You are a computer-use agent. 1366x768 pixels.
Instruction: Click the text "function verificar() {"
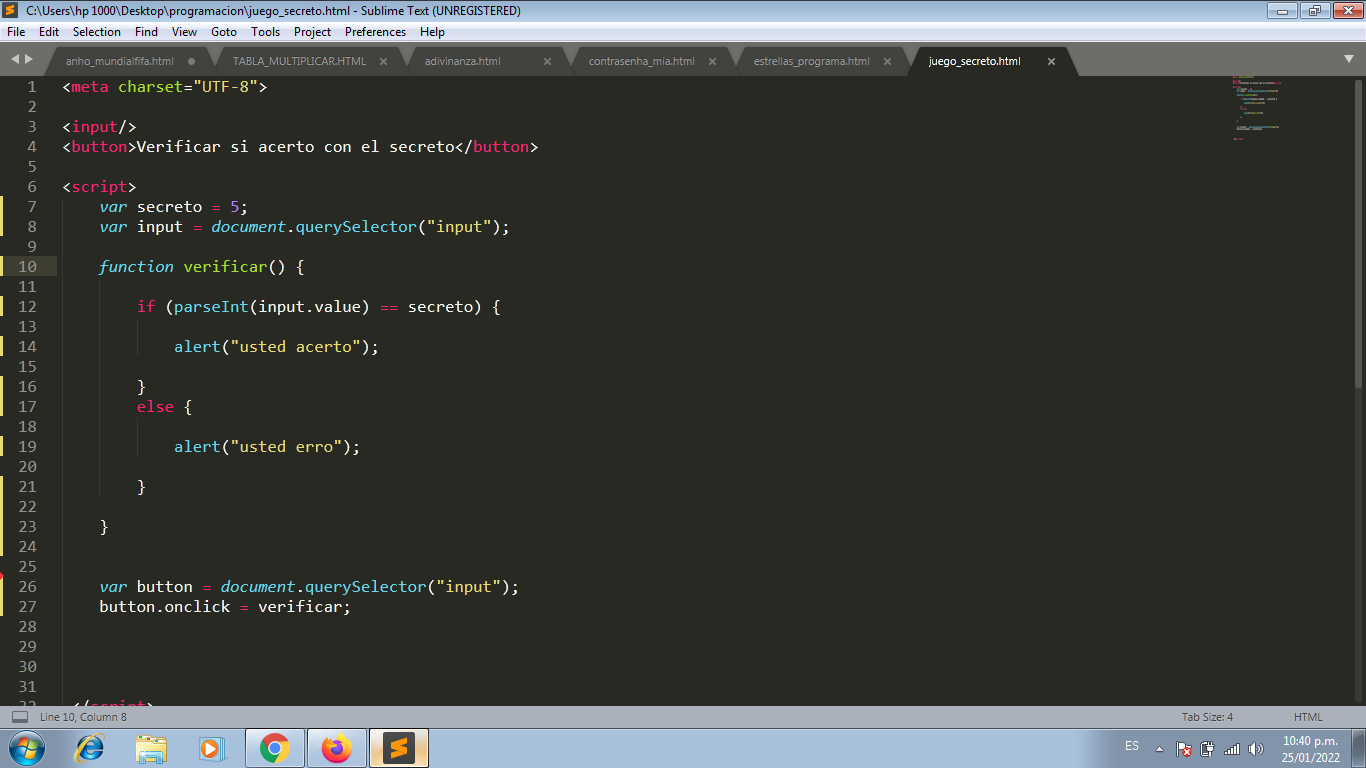pos(201,267)
